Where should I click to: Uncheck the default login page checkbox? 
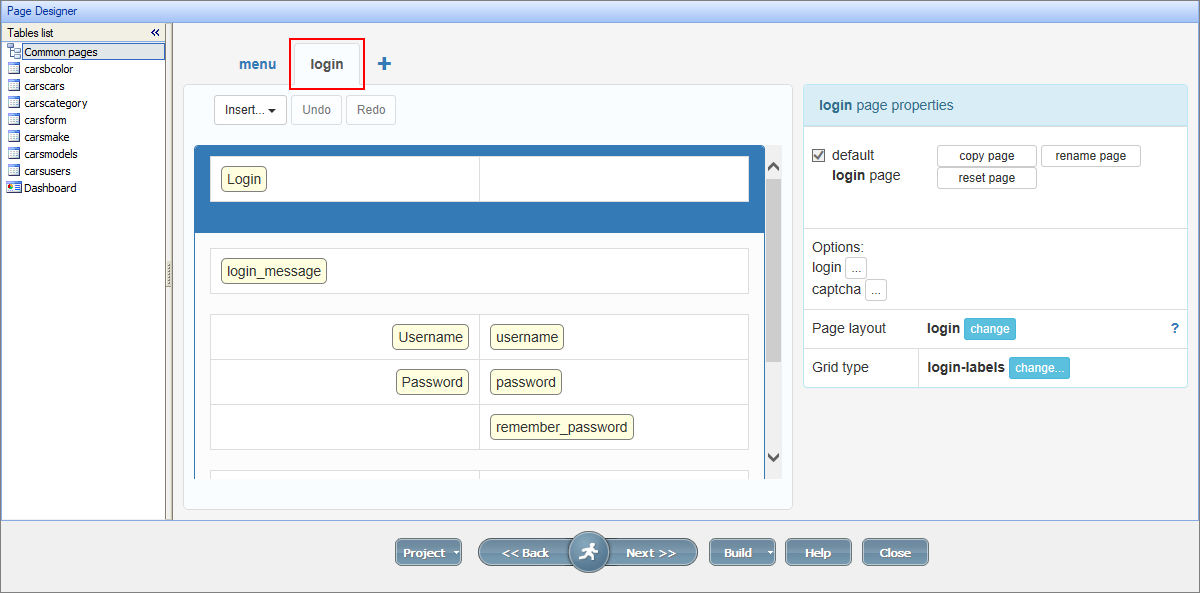(x=818, y=155)
